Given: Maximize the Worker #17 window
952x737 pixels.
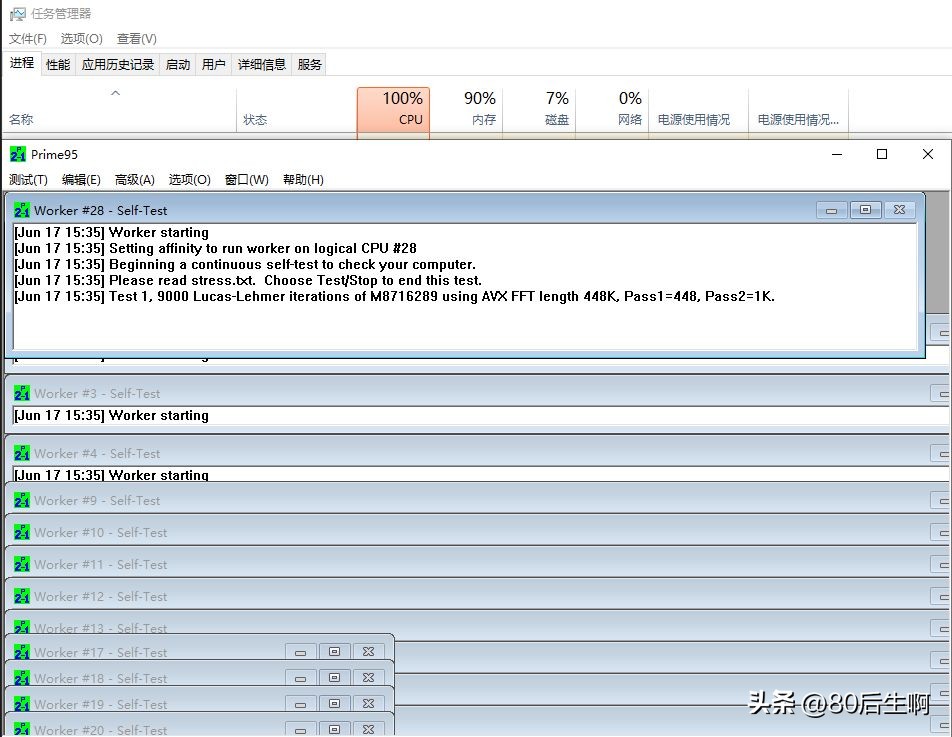Looking at the screenshot, I should (x=335, y=652).
